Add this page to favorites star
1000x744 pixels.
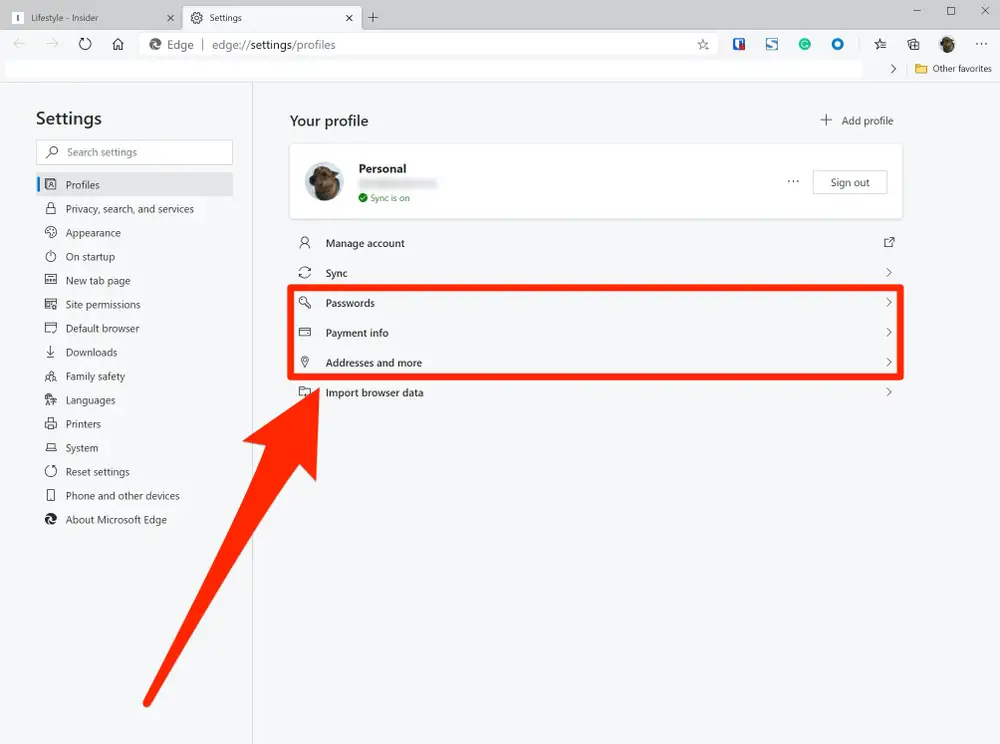[703, 44]
